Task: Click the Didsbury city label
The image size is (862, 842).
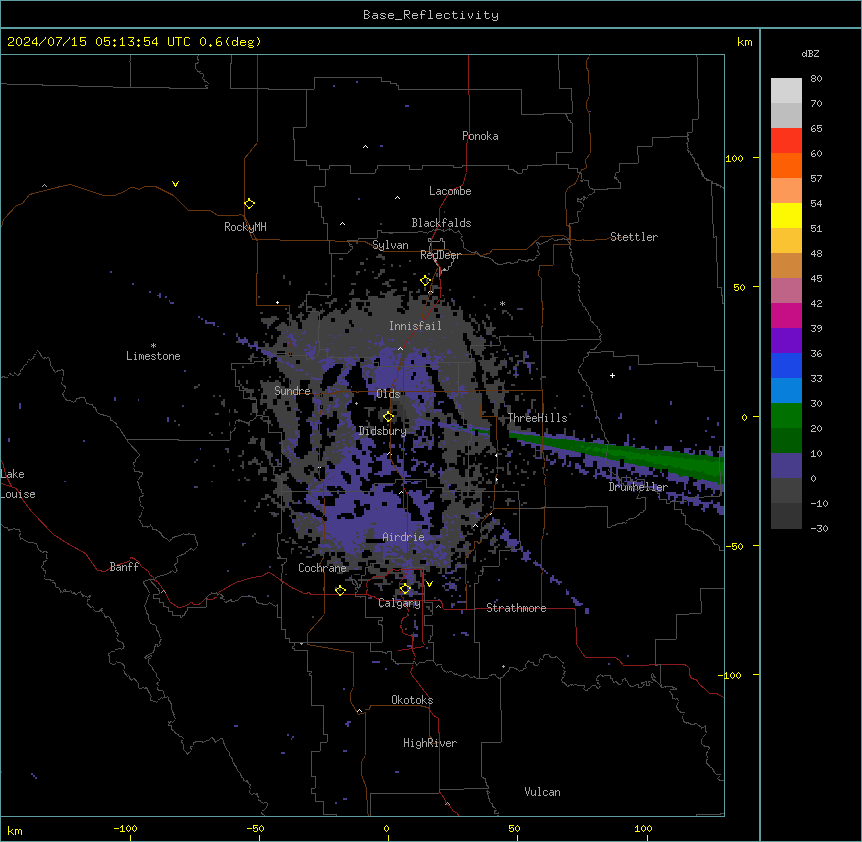Action: tap(383, 431)
